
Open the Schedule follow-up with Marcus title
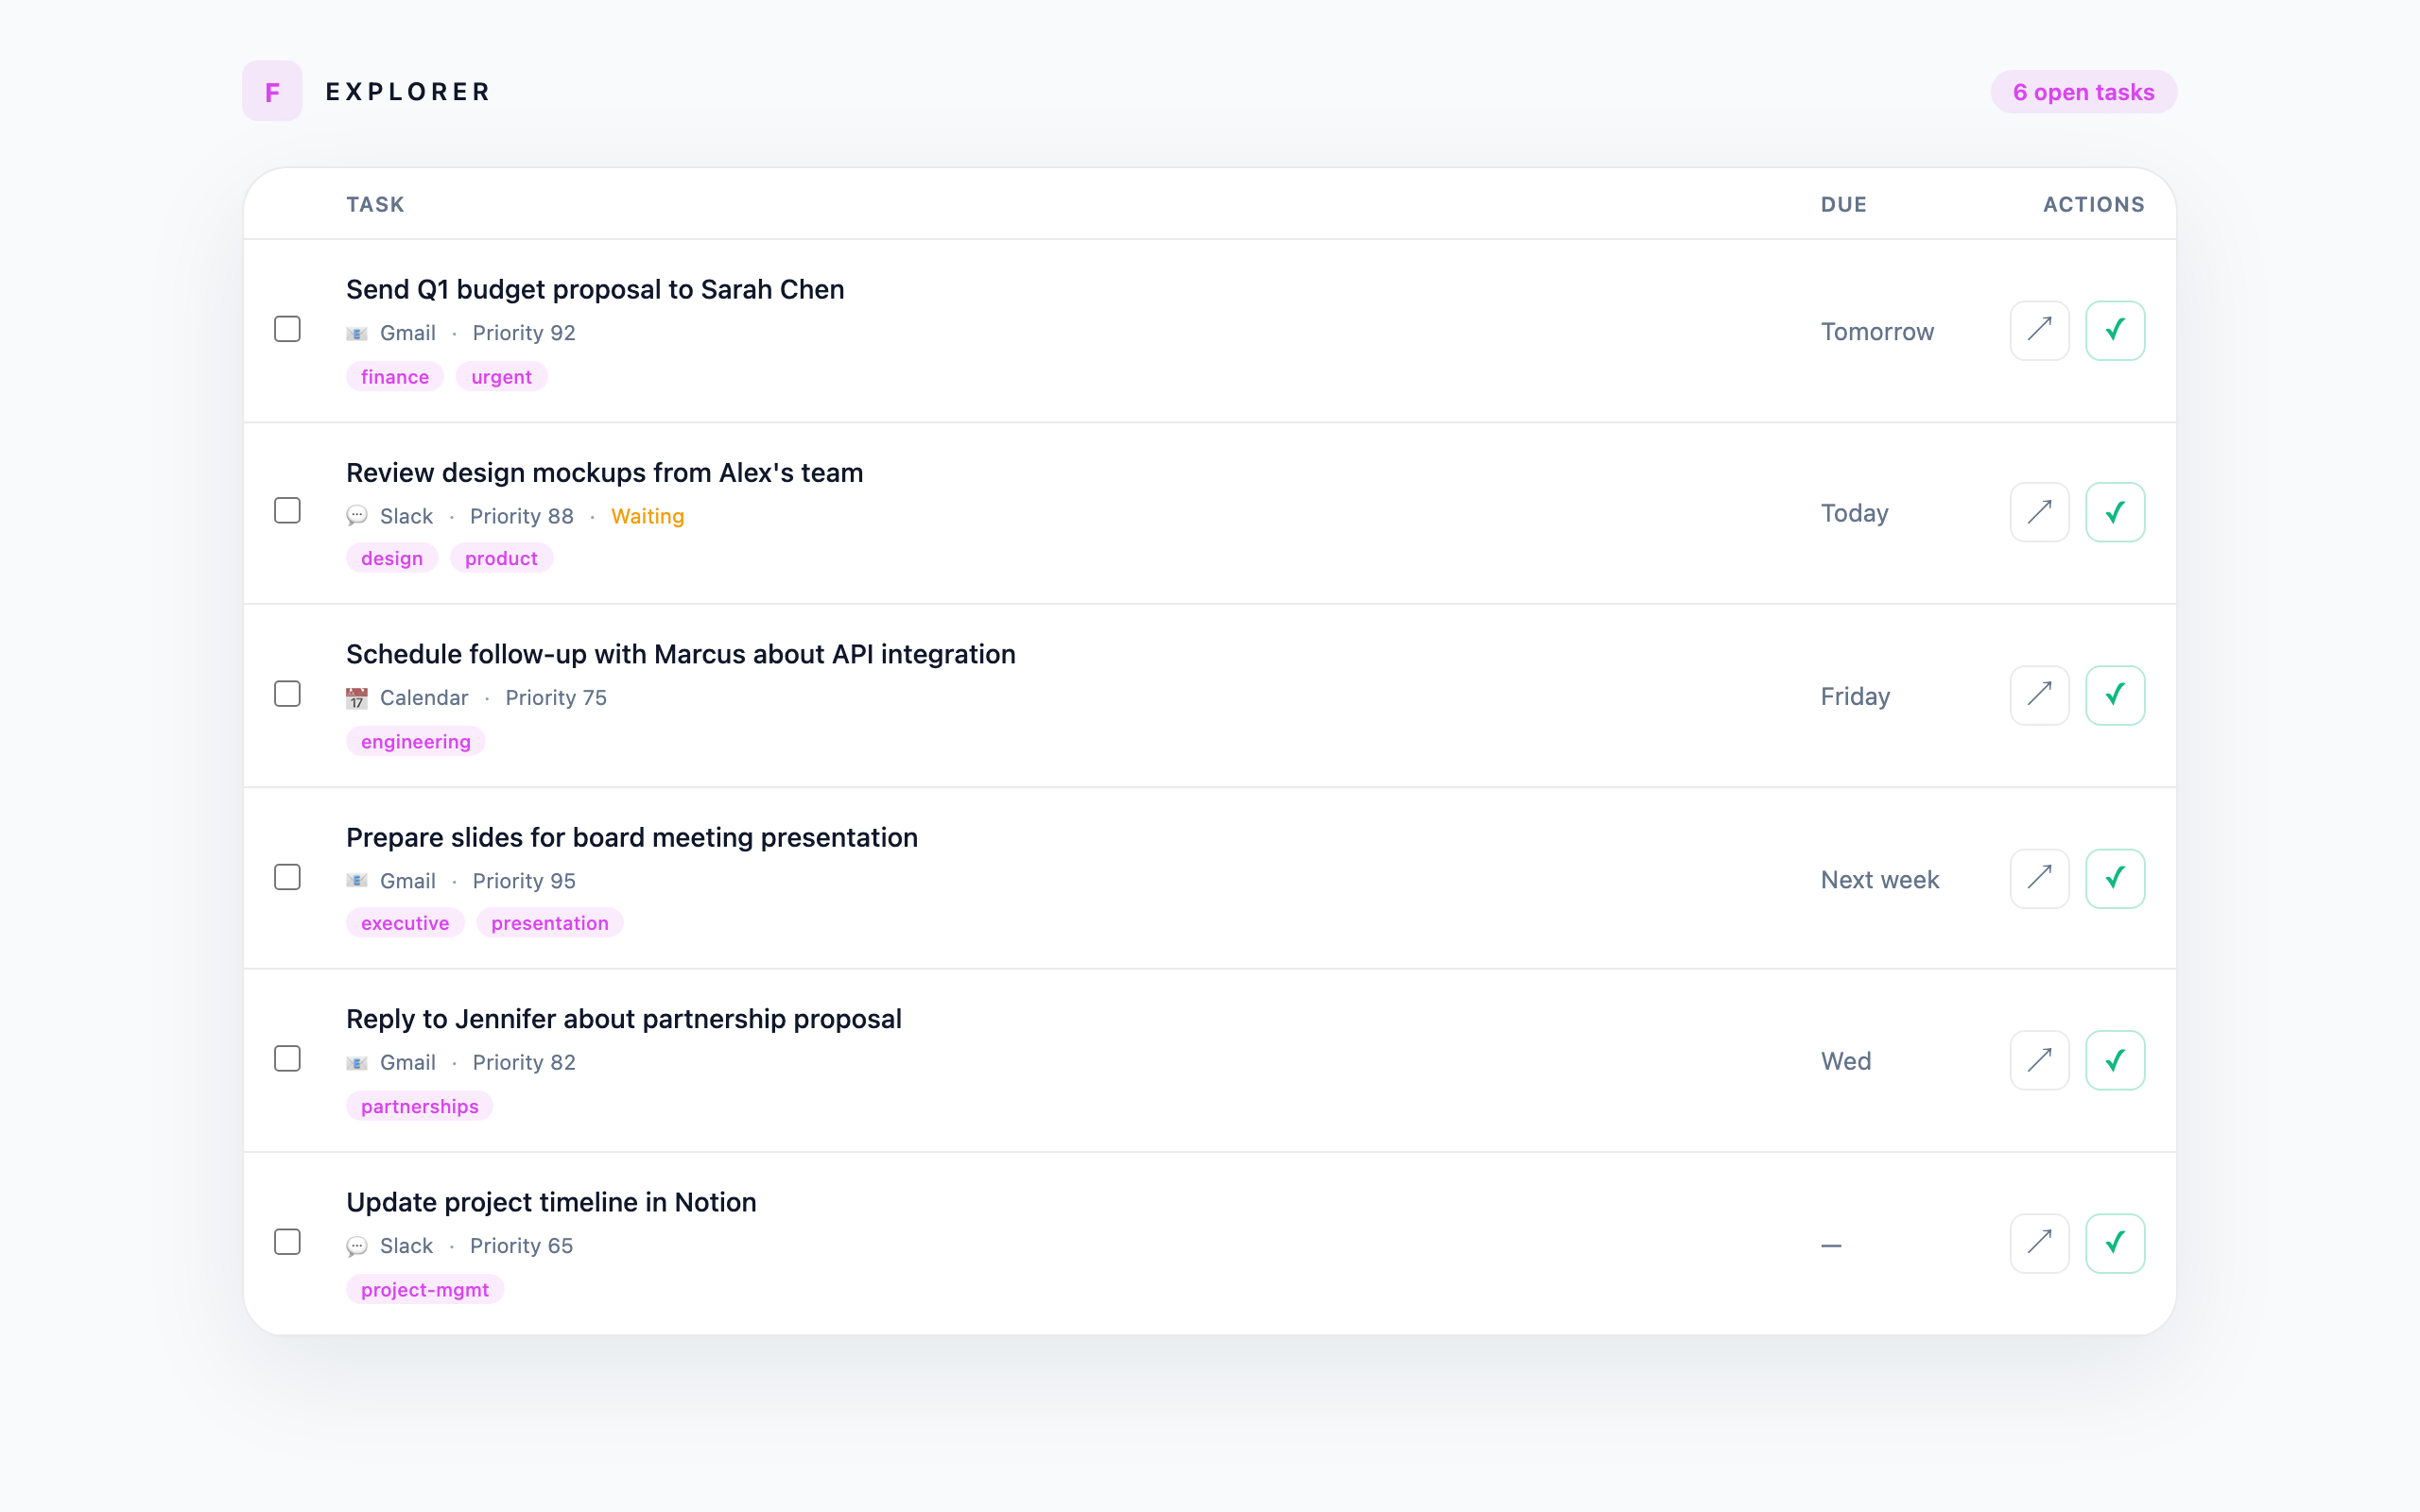coord(680,654)
